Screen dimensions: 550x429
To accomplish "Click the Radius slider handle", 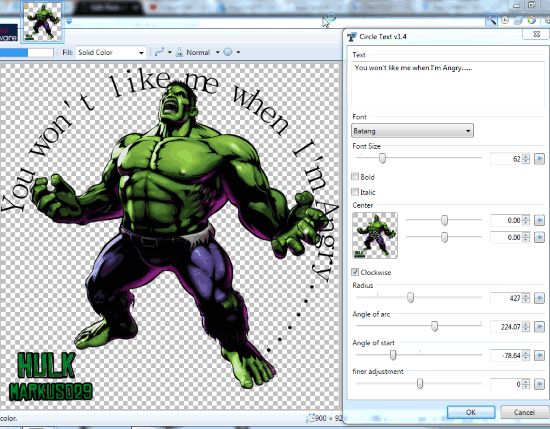I will (x=410, y=297).
